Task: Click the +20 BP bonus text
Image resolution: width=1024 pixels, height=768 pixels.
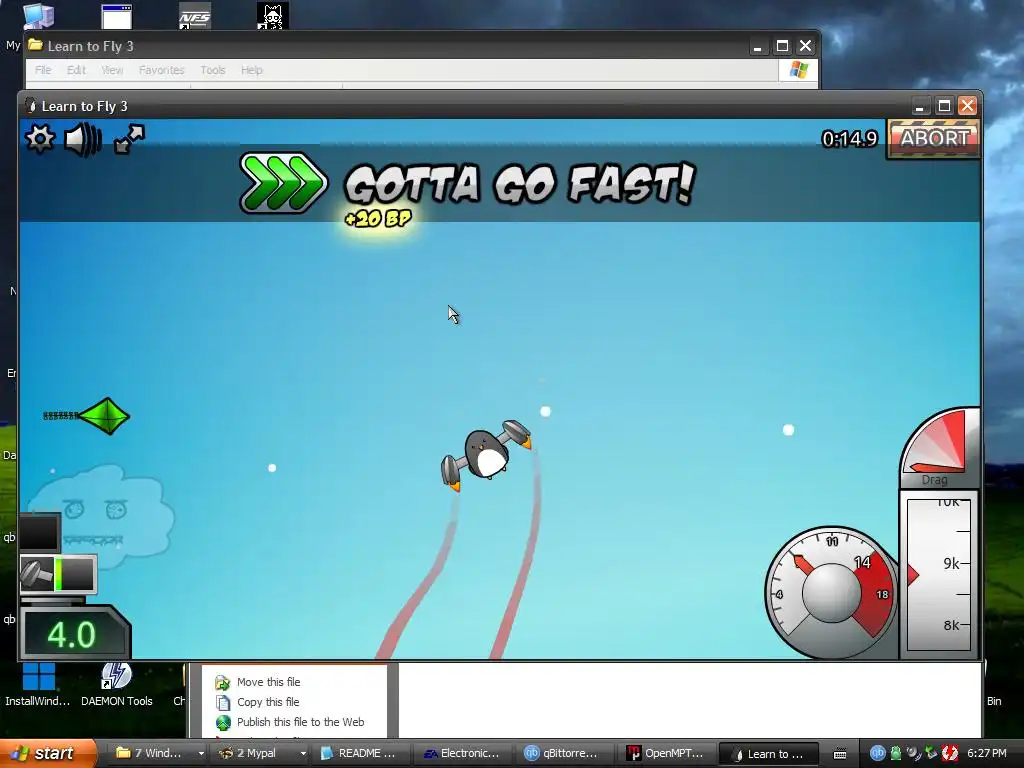Action: 378,218
